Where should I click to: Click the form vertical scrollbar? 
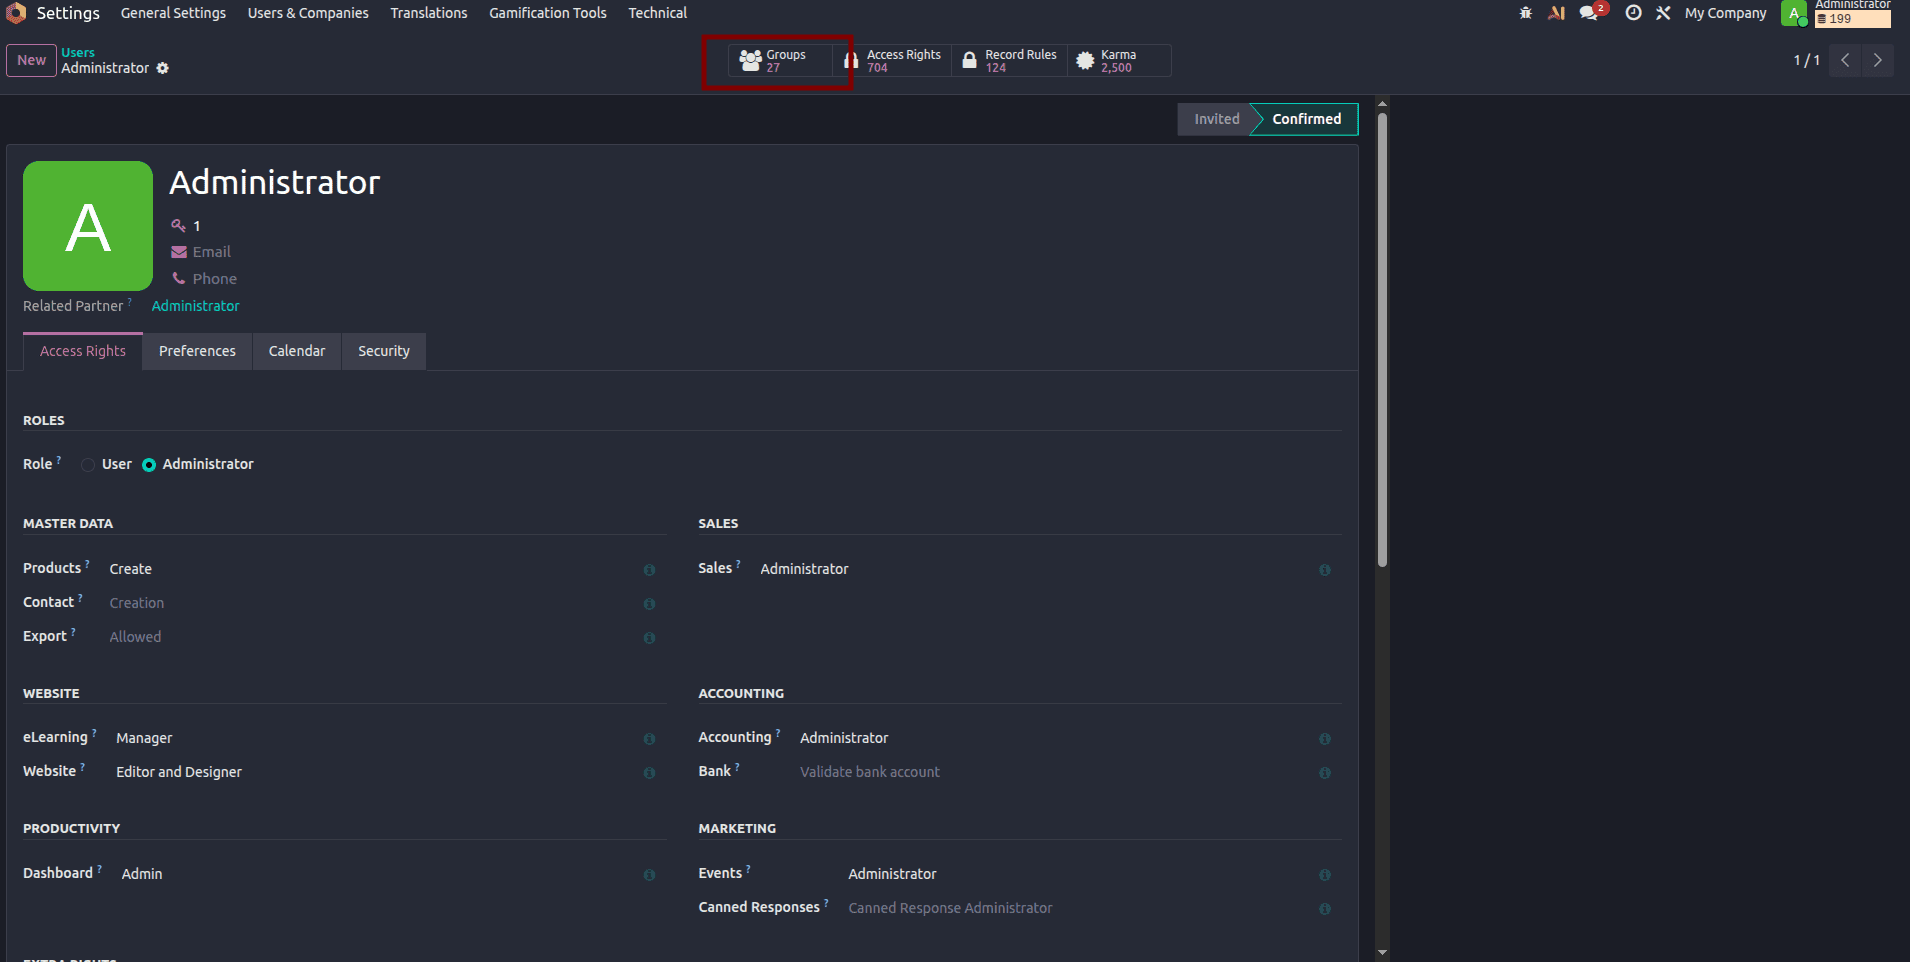pyautogui.click(x=1382, y=340)
